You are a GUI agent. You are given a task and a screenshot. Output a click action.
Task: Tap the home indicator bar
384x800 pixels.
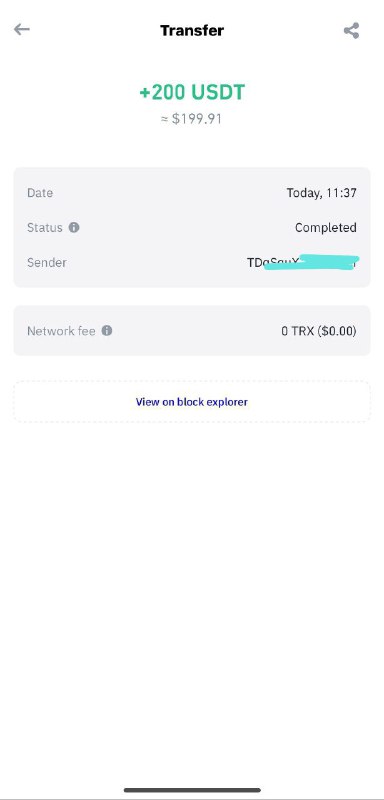point(192,790)
